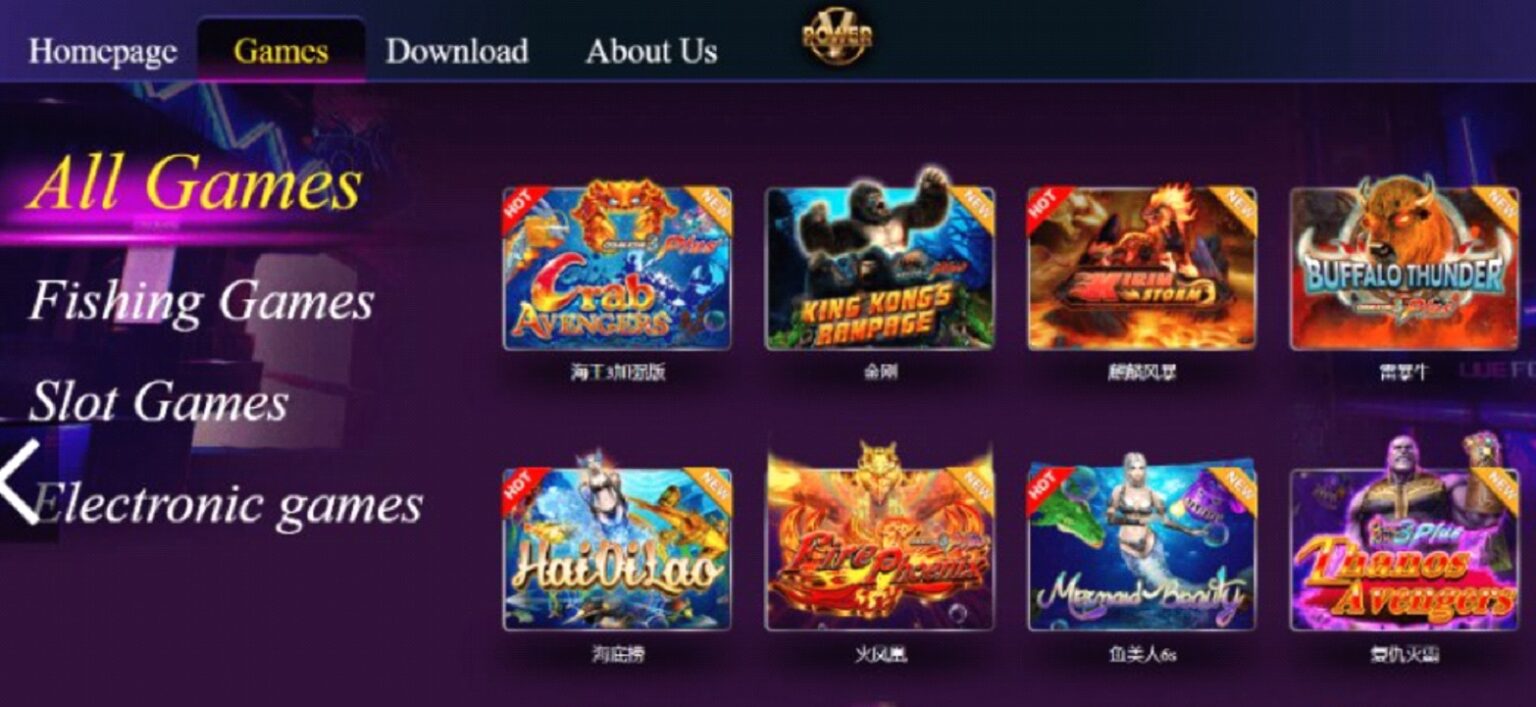Open the Fire Phoenix game tile

click(x=880, y=539)
